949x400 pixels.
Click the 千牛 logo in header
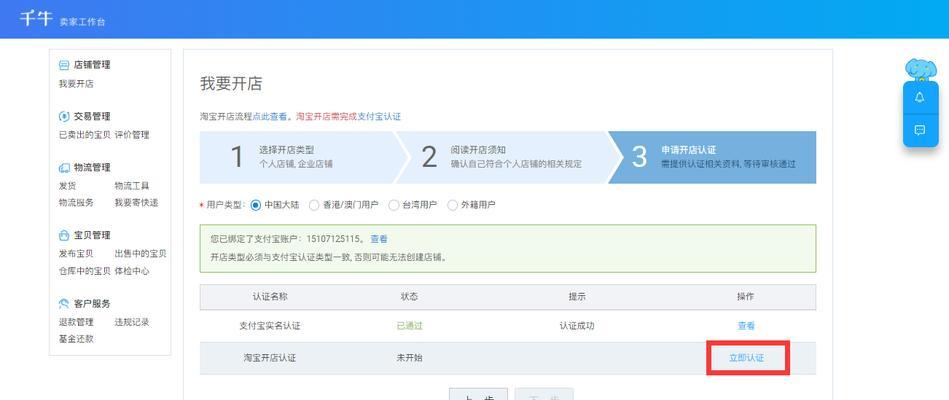pos(36,19)
